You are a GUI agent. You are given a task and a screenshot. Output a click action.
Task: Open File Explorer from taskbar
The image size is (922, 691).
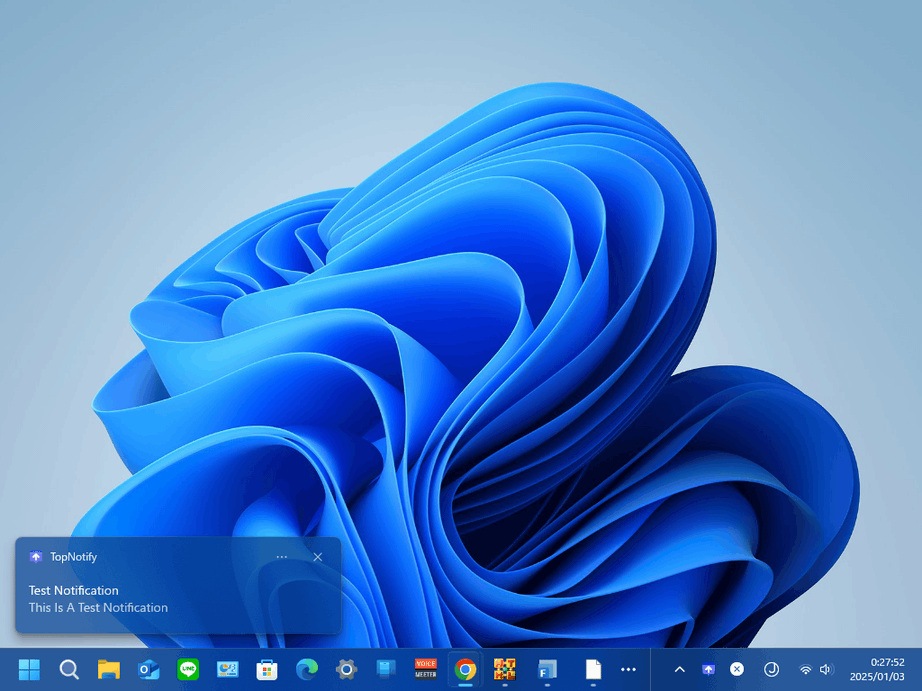coord(109,669)
